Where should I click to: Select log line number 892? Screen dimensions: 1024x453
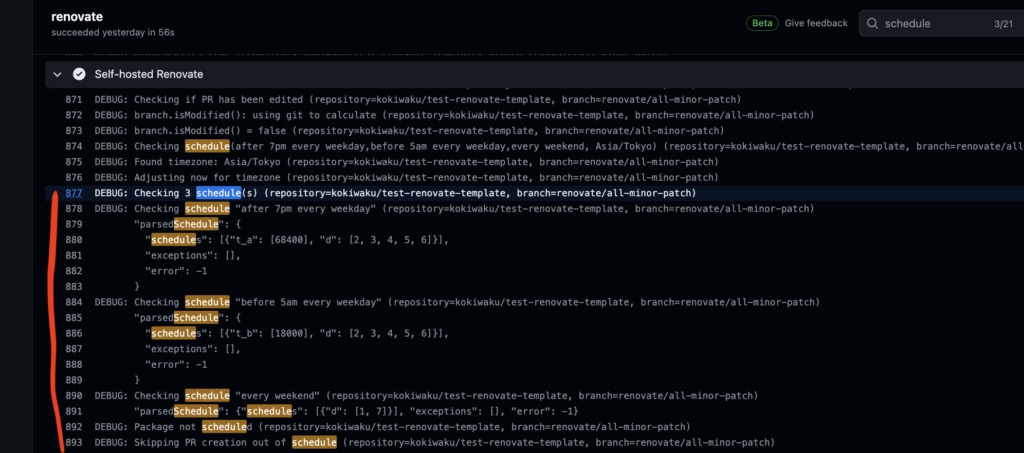(73, 427)
